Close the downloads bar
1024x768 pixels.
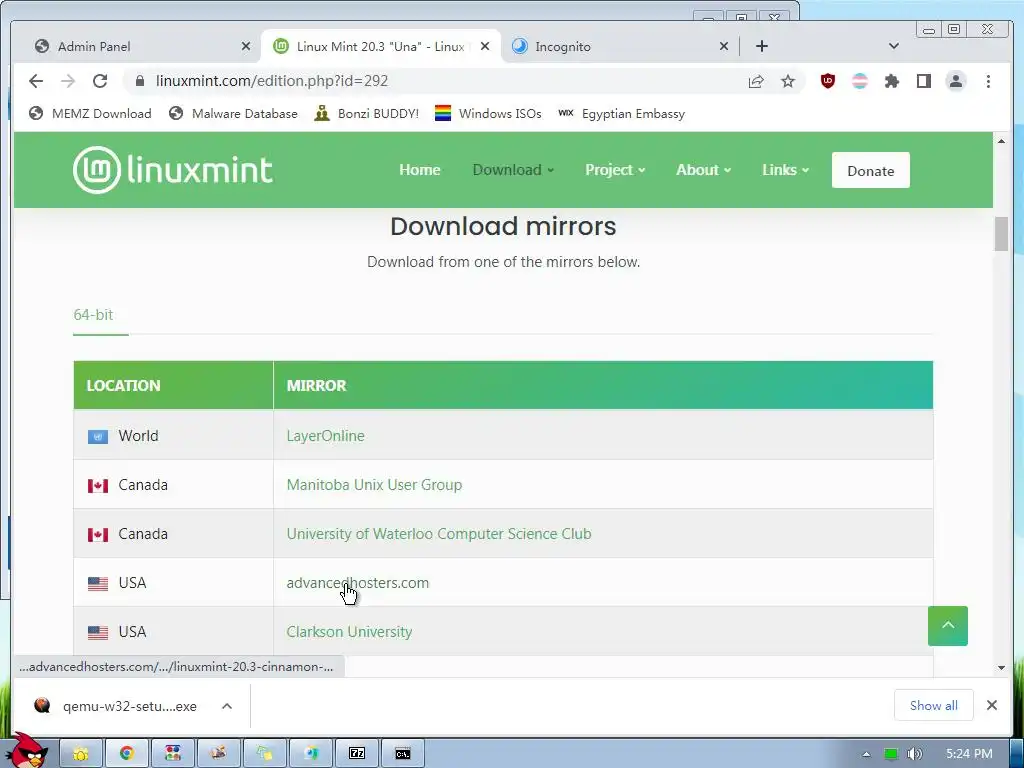(991, 705)
